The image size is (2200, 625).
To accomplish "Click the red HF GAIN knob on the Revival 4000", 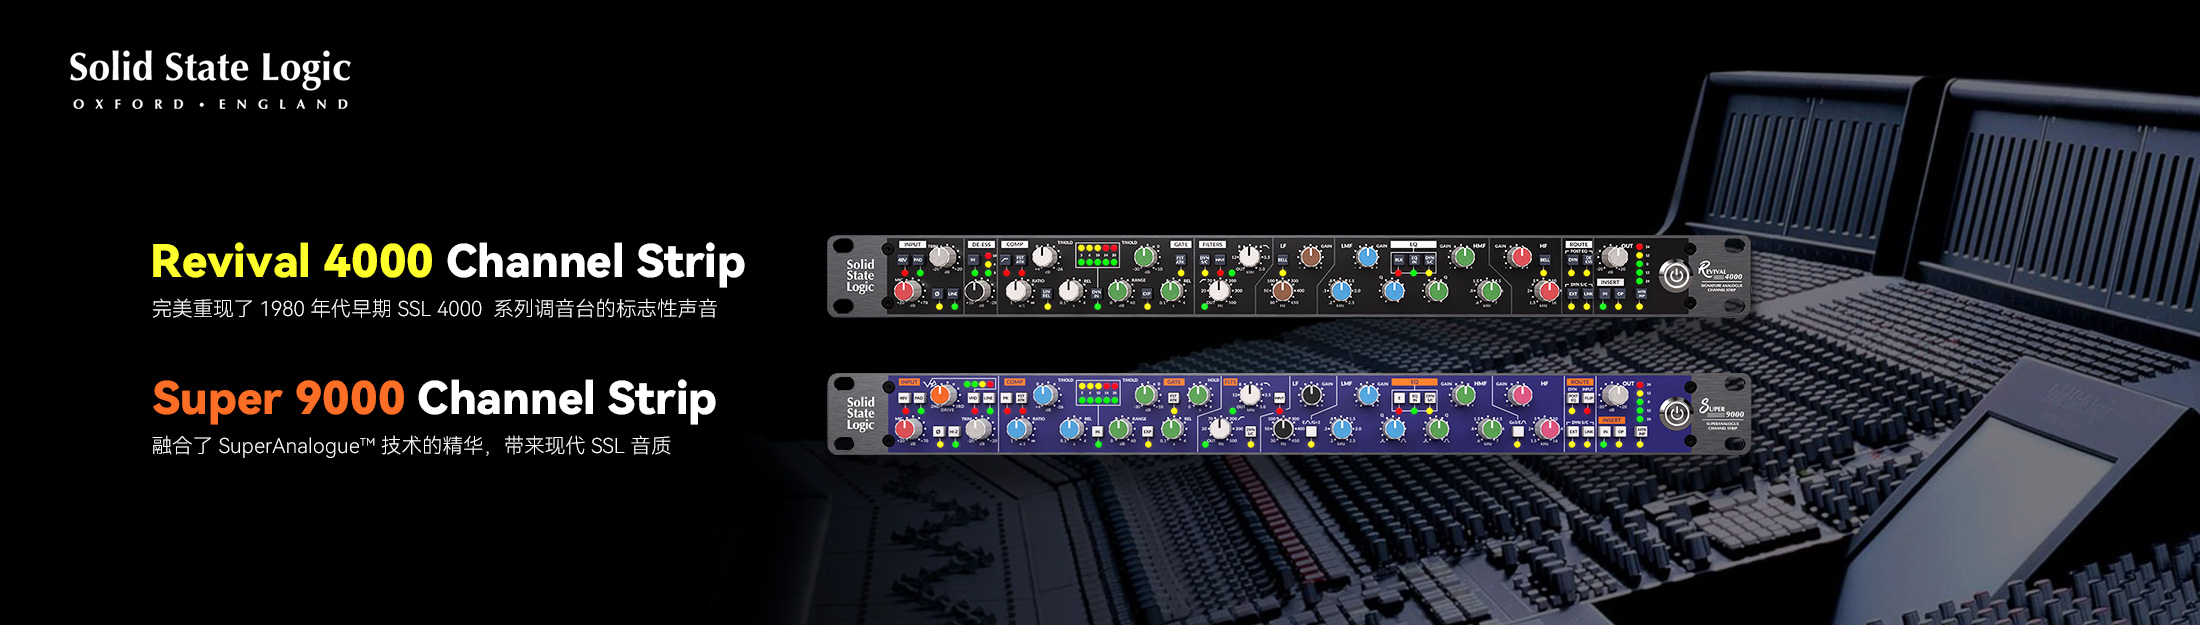I will pos(1520,257).
